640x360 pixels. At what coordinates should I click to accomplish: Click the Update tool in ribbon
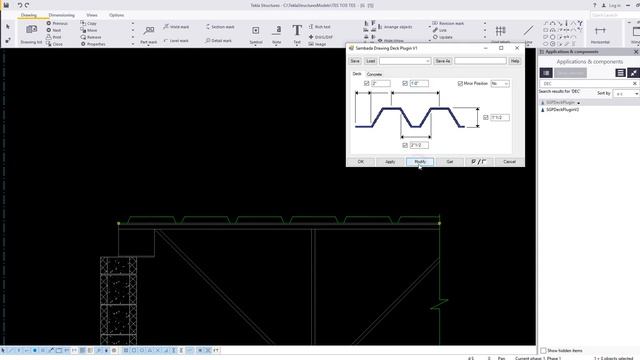coord(442,37)
